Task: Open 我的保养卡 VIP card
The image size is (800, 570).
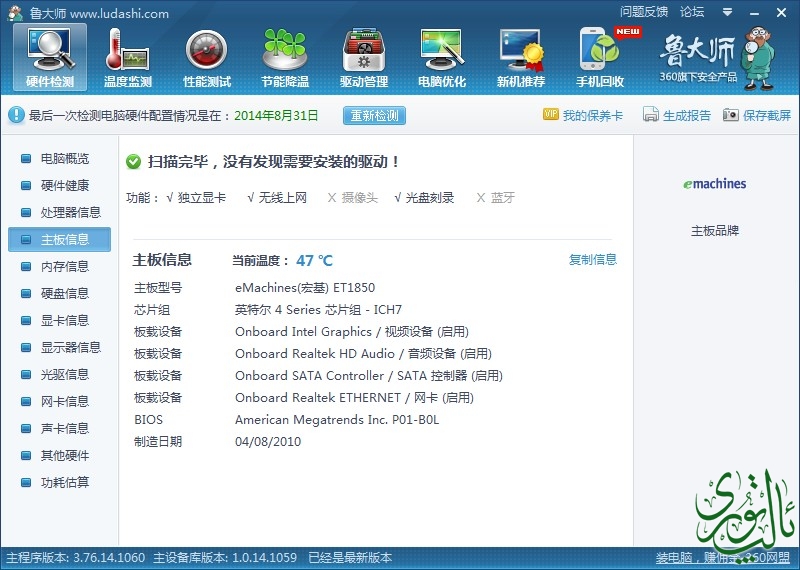Action: pyautogui.click(x=592, y=116)
